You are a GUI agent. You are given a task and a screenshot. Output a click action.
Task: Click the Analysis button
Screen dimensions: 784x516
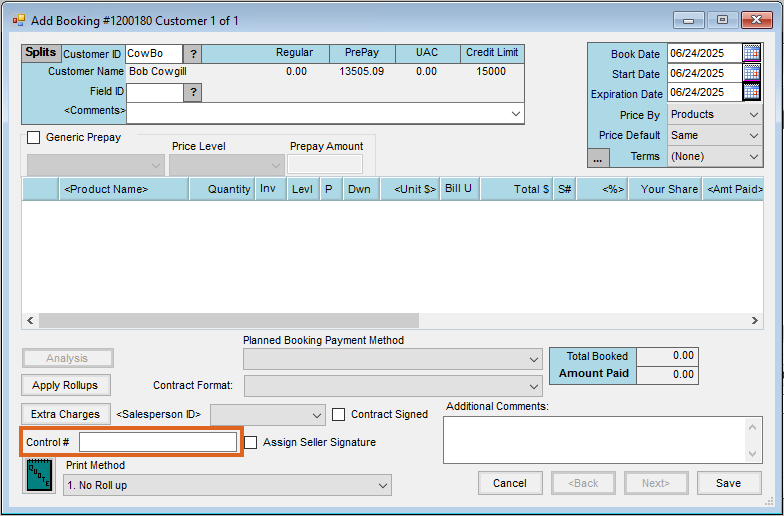[x=68, y=358]
